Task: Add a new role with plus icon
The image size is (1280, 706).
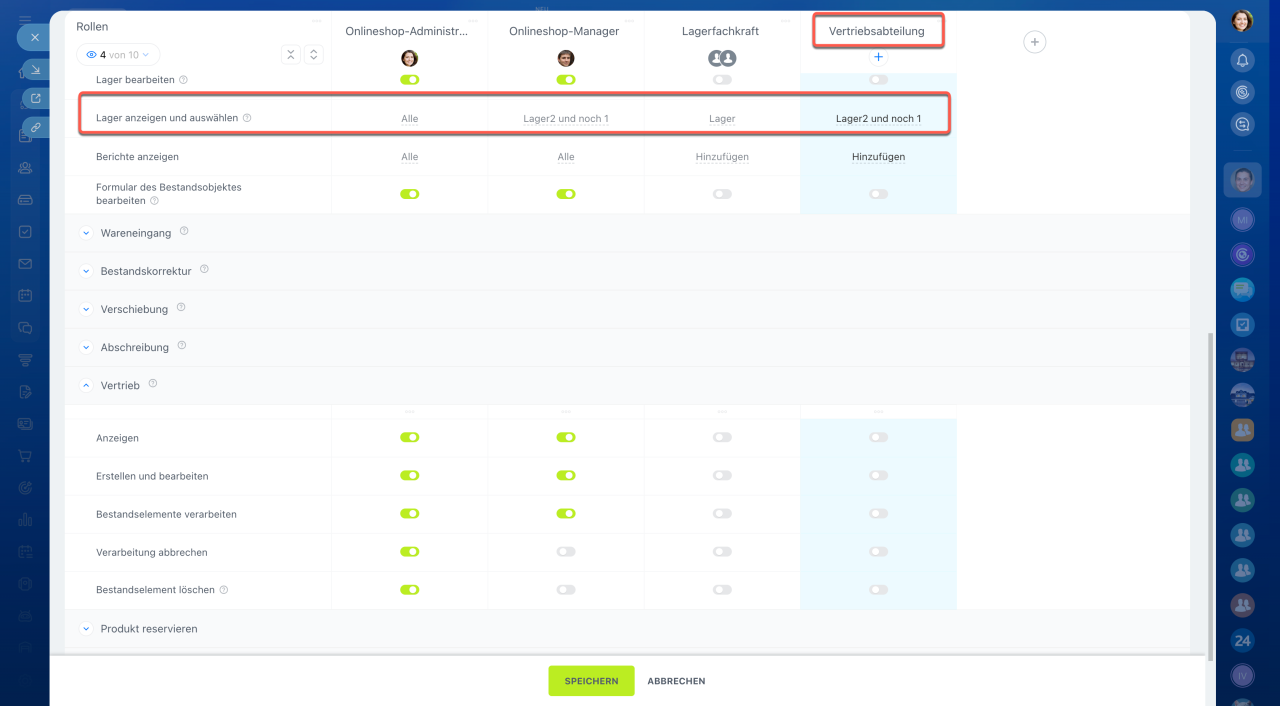Action: (x=1034, y=42)
